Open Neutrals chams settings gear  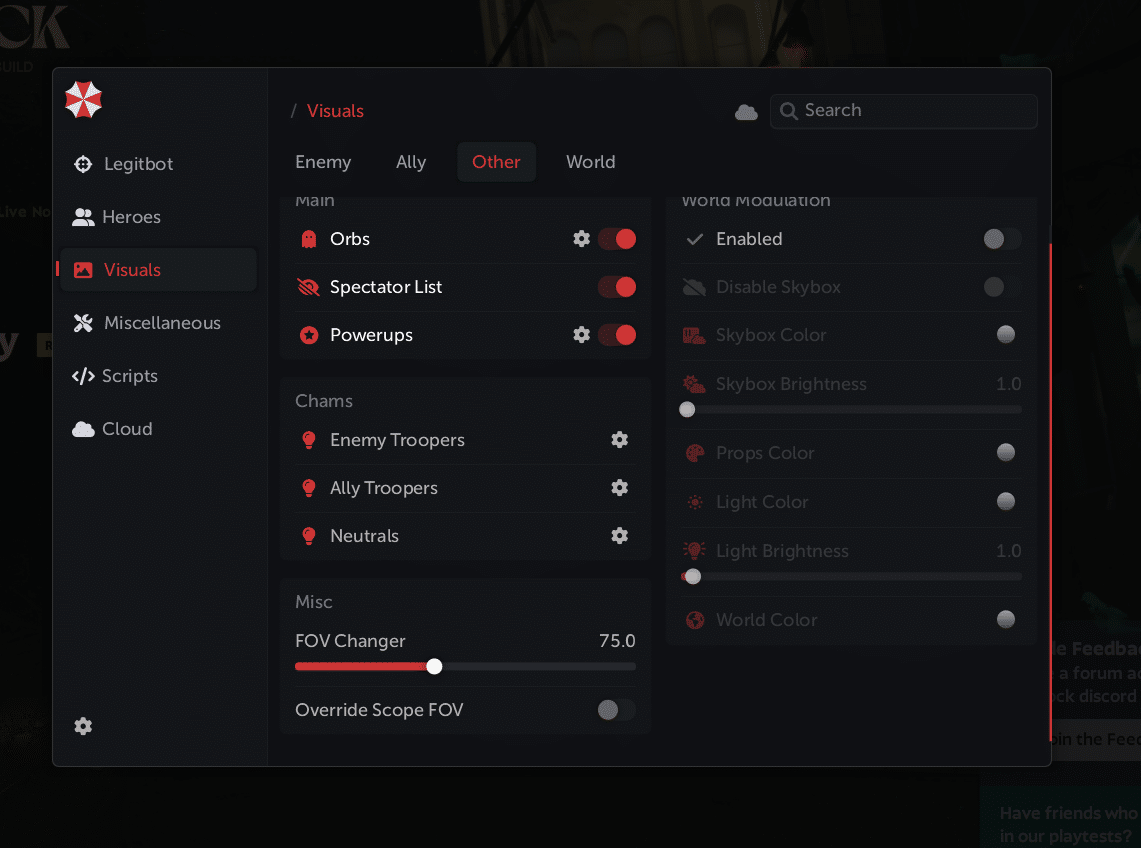click(x=620, y=536)
